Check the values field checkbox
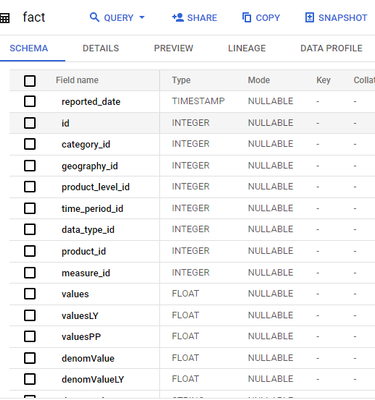 [x=30, y=294]
